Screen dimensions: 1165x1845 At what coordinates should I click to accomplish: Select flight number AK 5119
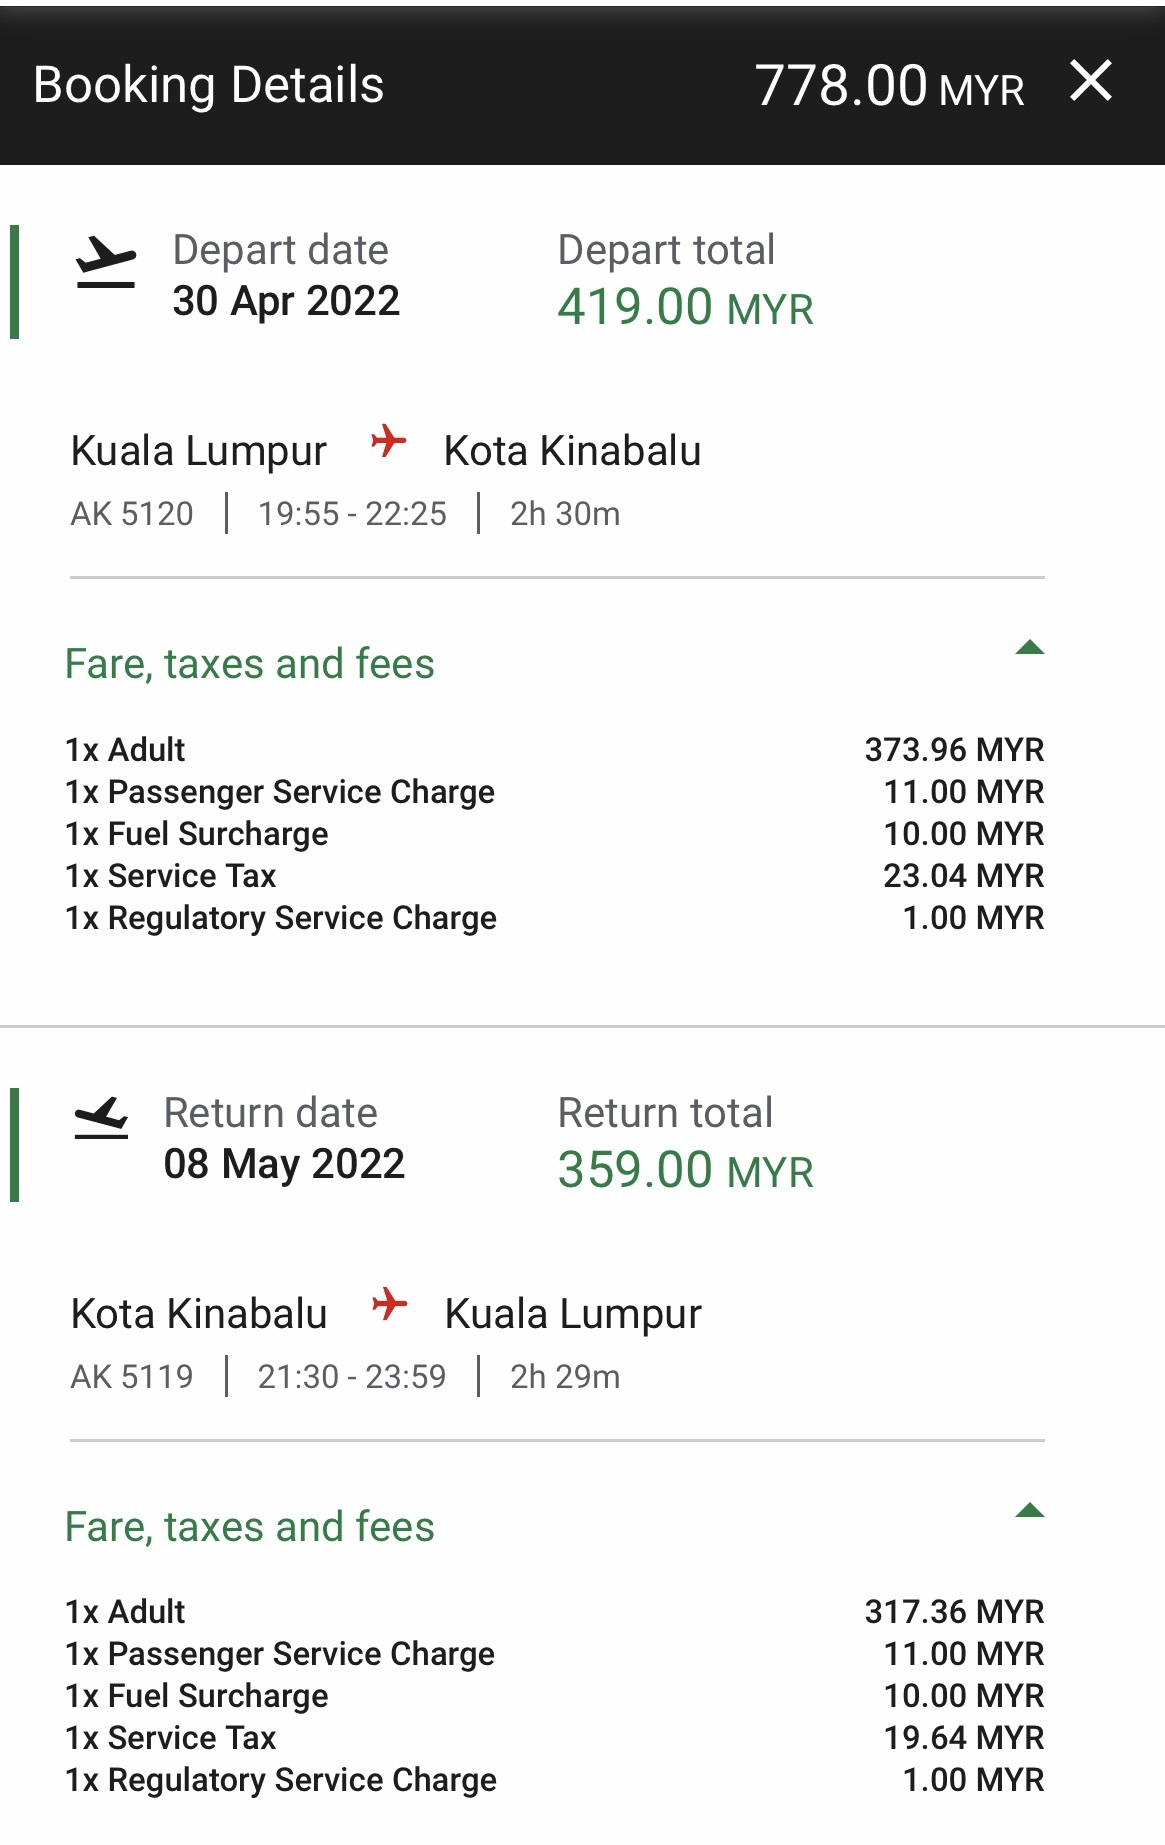tap(132, 1377)
